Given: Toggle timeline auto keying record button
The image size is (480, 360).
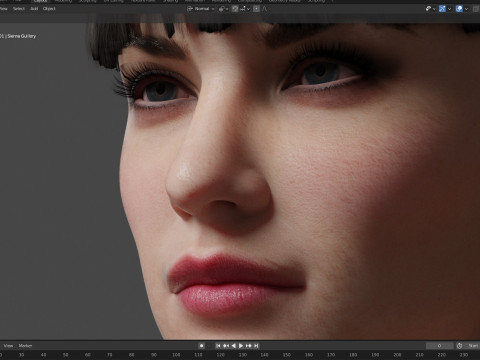Looking at the screenshot, I should (x=201, y=346).
